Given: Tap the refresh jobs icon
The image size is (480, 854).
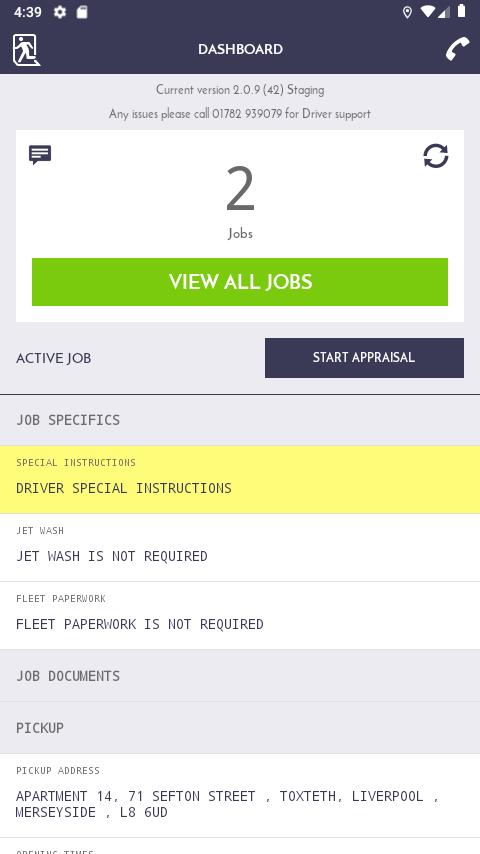Looking at the screenshot, I should tap(435, 156).
